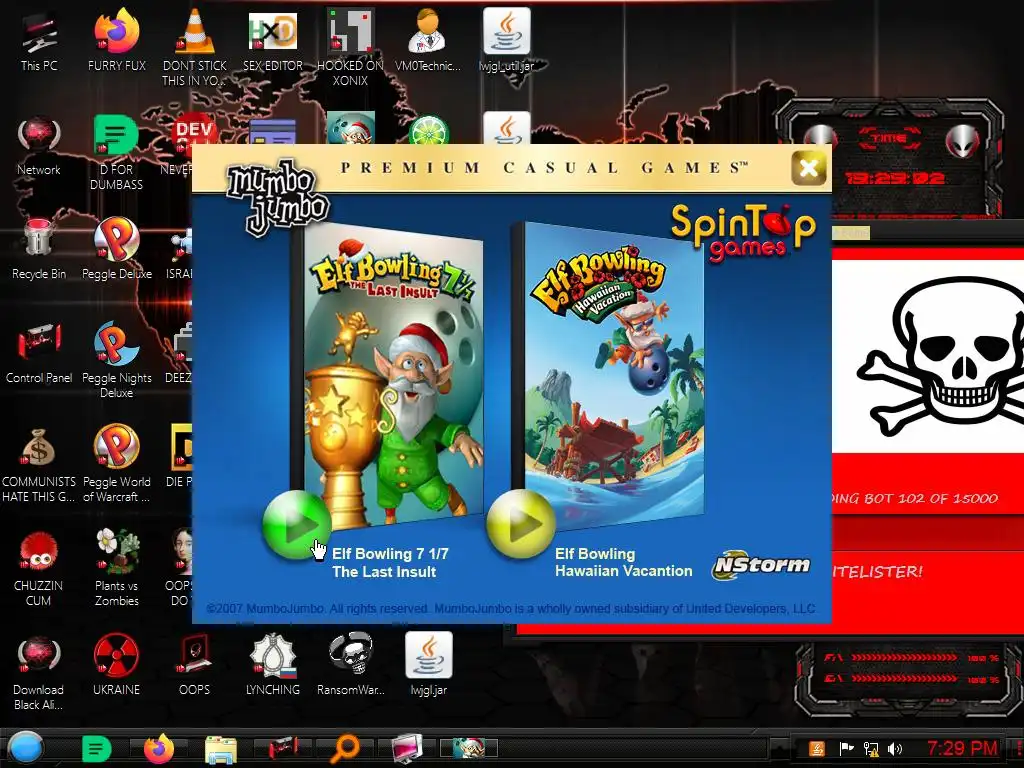This screenshot has width=1024, height=768.
Task: Open the Network desktop icon
Action: 39,146
